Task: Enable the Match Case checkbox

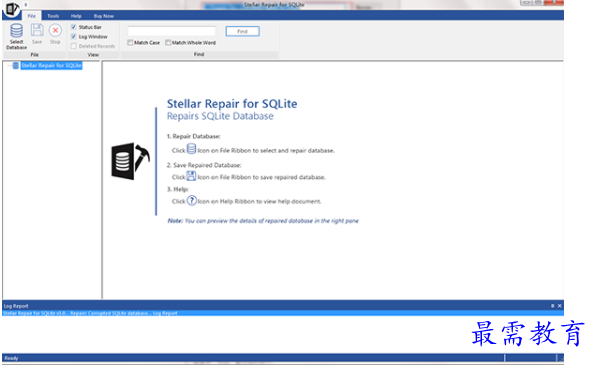Action: [x=130, y=42]
